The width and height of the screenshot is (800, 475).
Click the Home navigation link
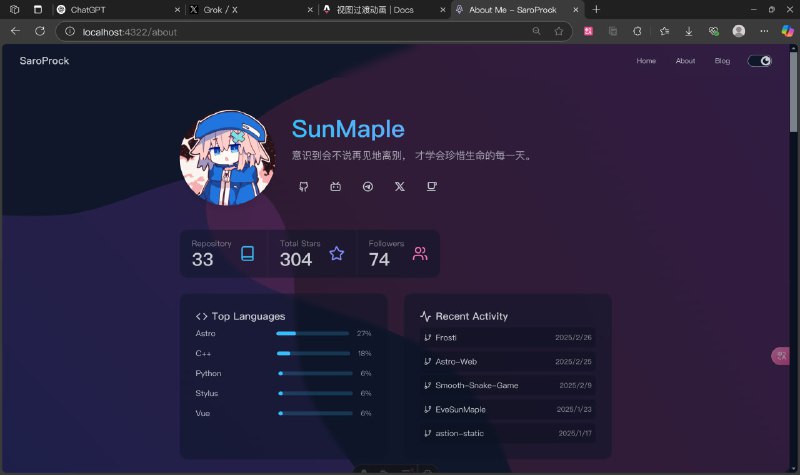(646, 61)
